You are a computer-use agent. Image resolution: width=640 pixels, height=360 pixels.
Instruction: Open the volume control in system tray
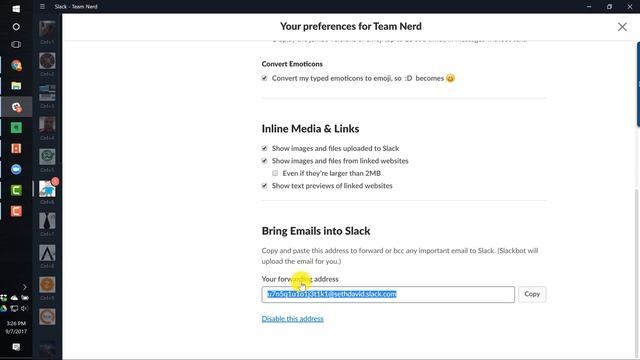[25, 309]
